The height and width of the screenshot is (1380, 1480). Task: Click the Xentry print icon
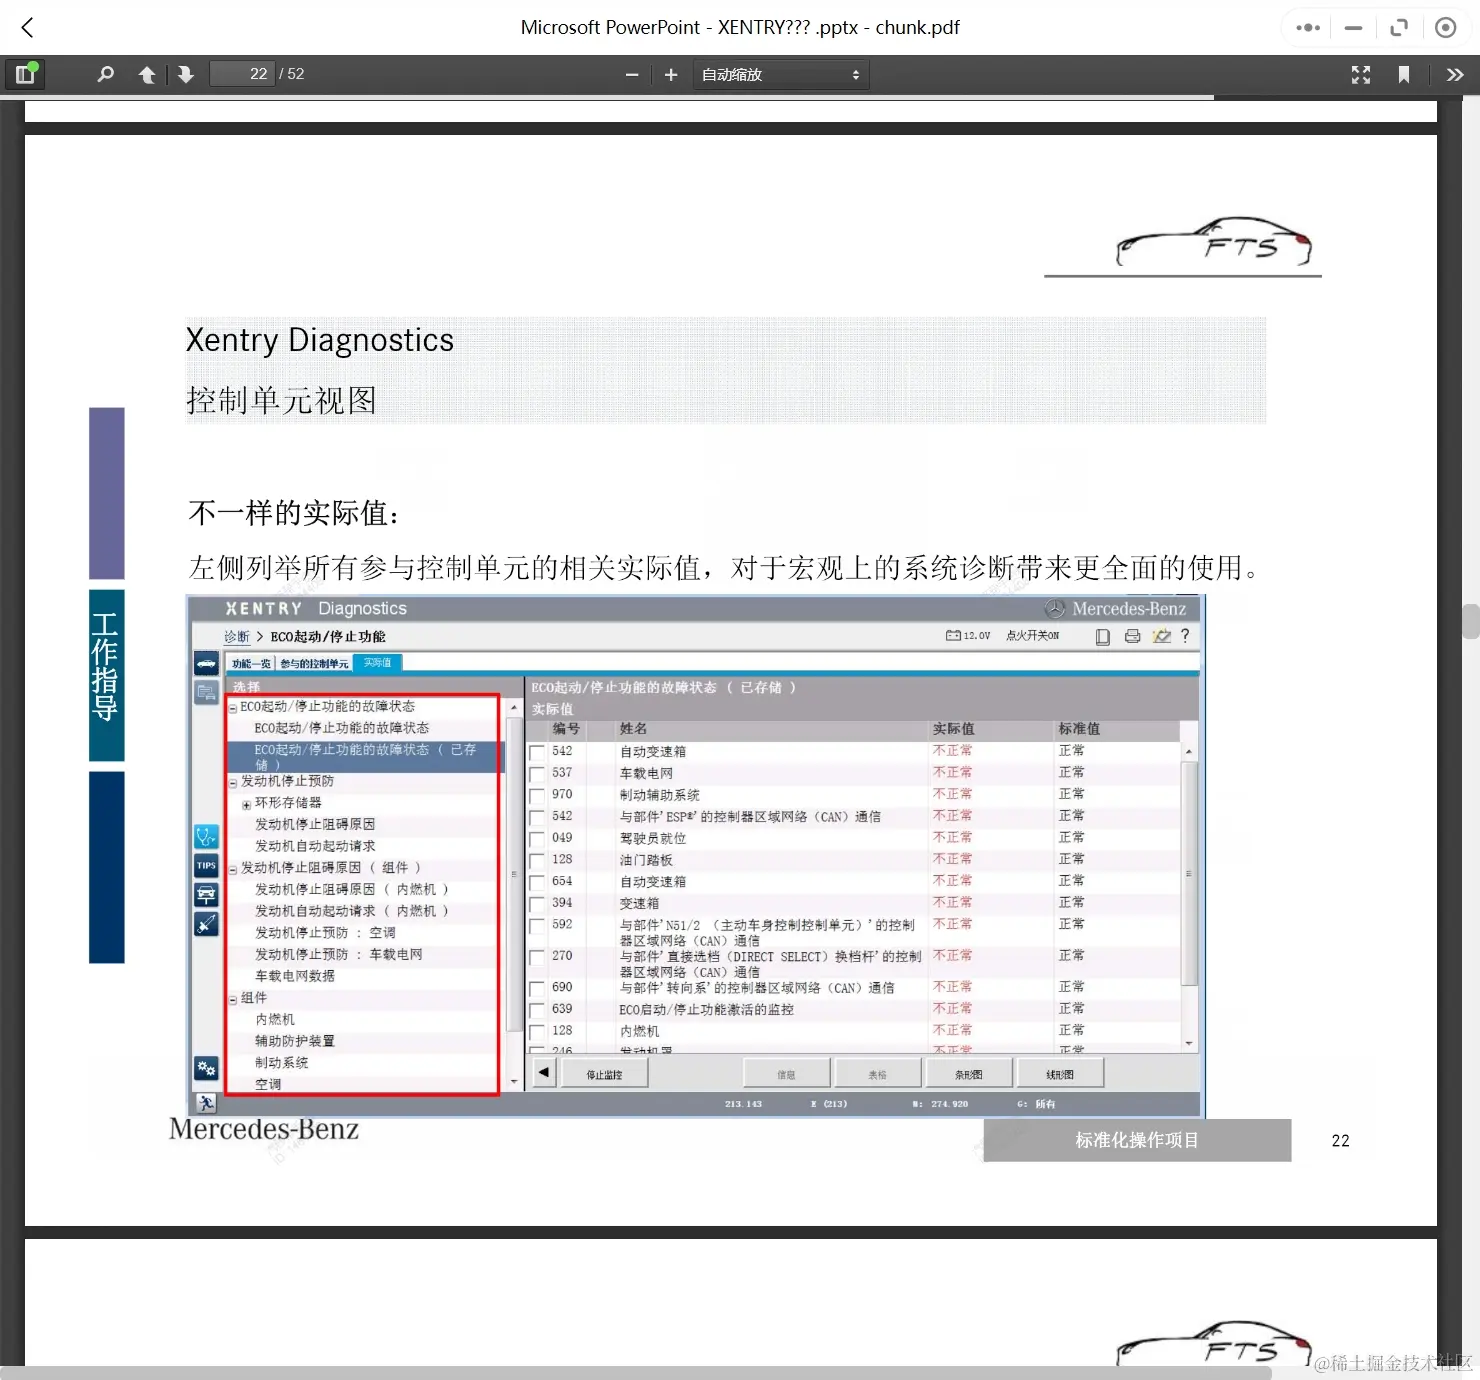(1132, 636)
